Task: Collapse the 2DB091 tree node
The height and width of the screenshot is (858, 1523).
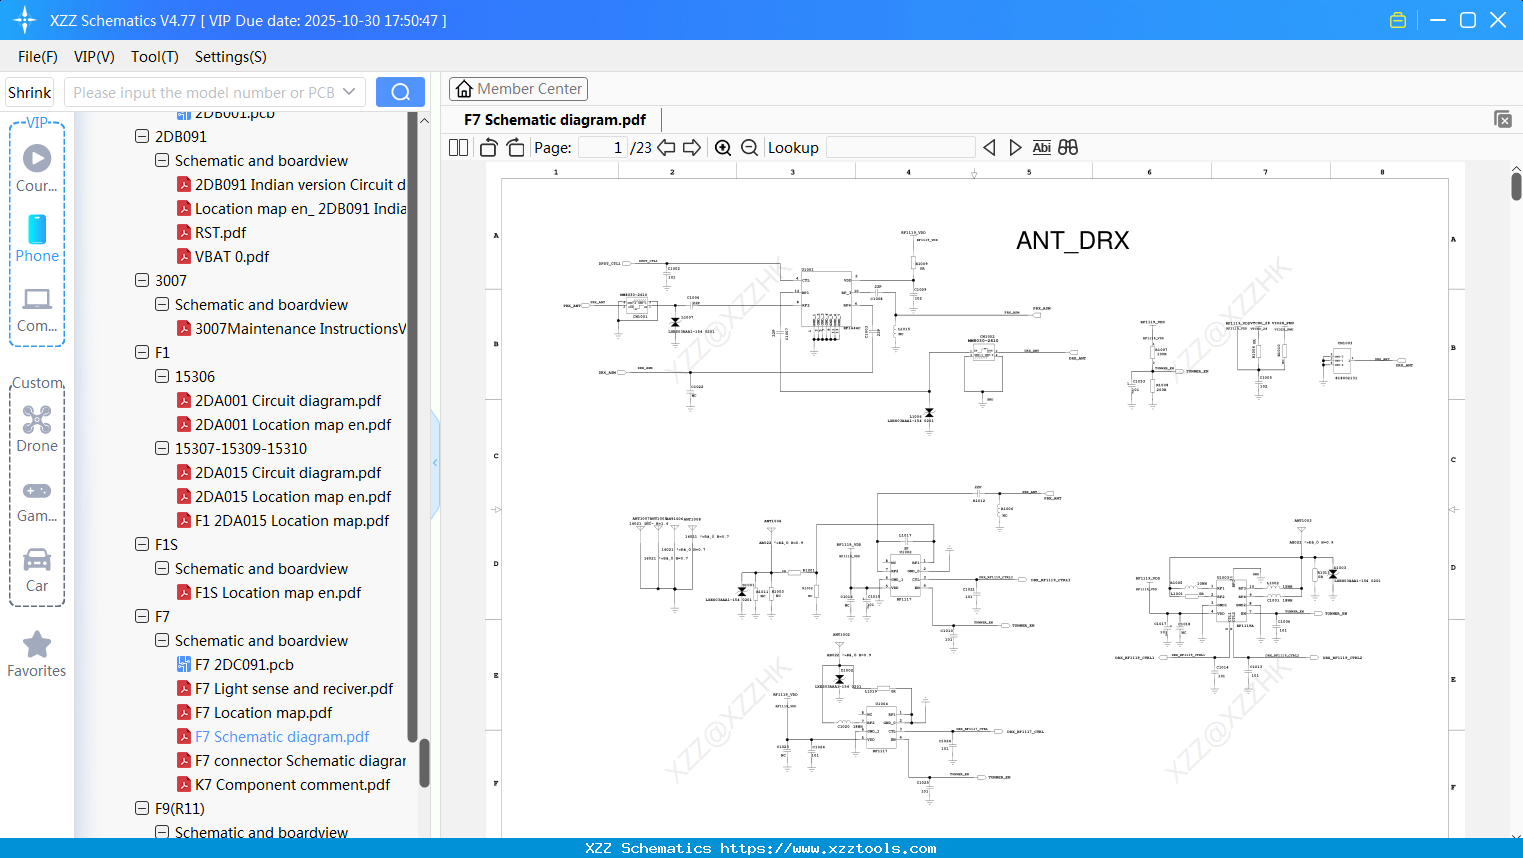Action: [142, 137]
